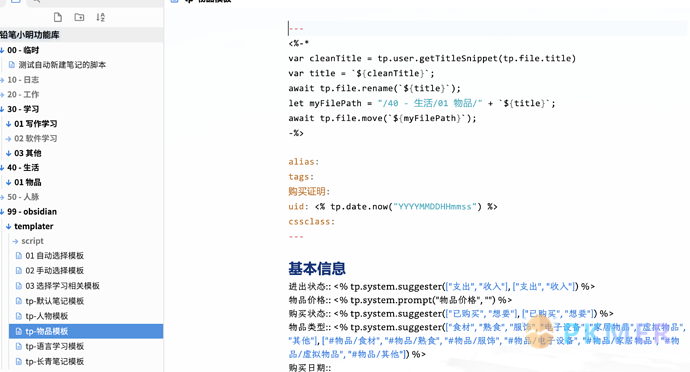Click the New folder icon
This screenshot has height=372, width=690.
[x=79, y=17]
